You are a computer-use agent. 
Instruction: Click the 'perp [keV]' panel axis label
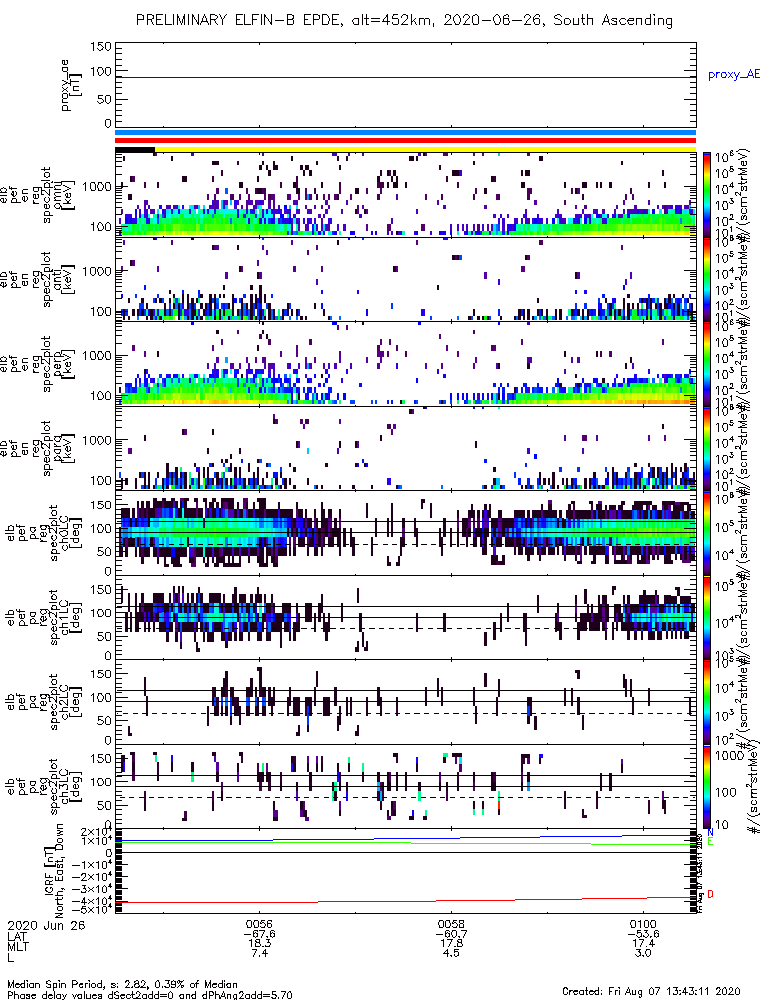[x=64, y=364]
